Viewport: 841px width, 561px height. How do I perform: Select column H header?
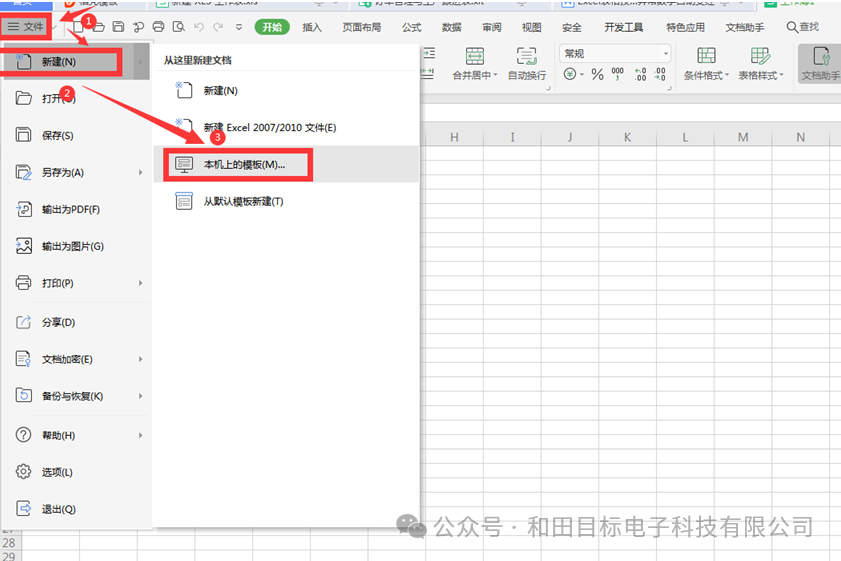click(x=454, y=138)
